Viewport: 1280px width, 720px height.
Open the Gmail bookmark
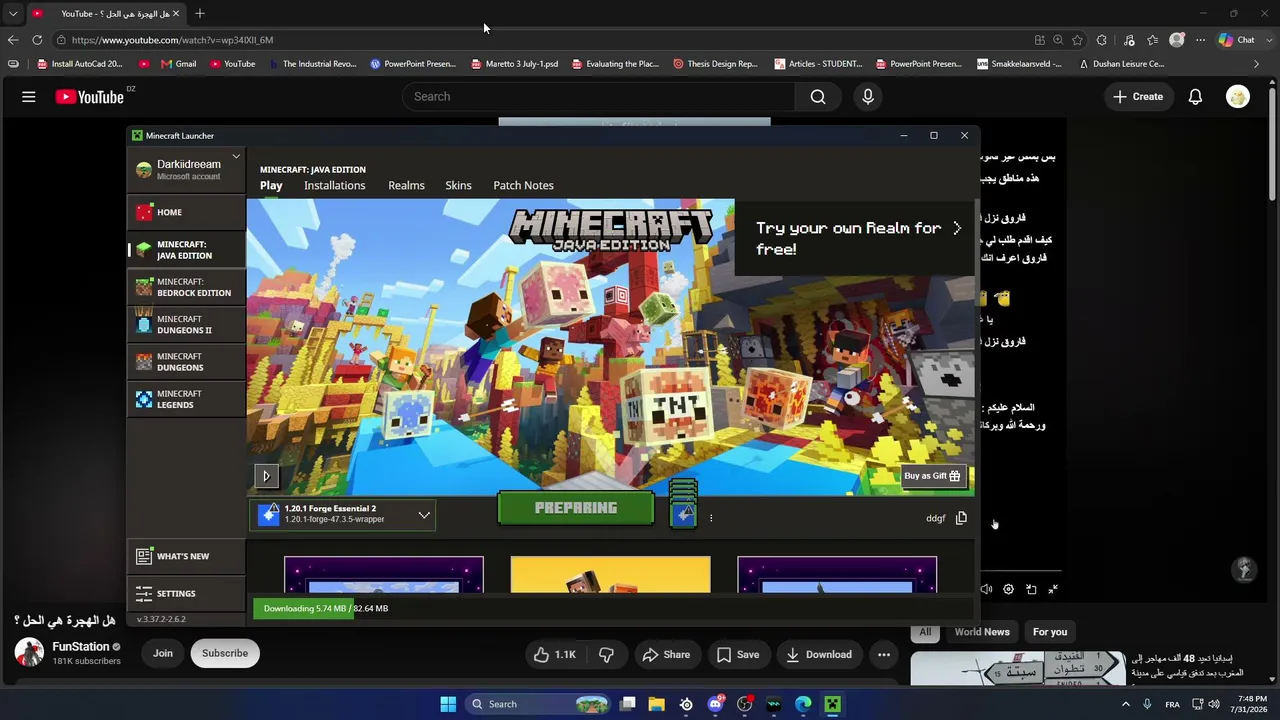(x=179, y=64)
